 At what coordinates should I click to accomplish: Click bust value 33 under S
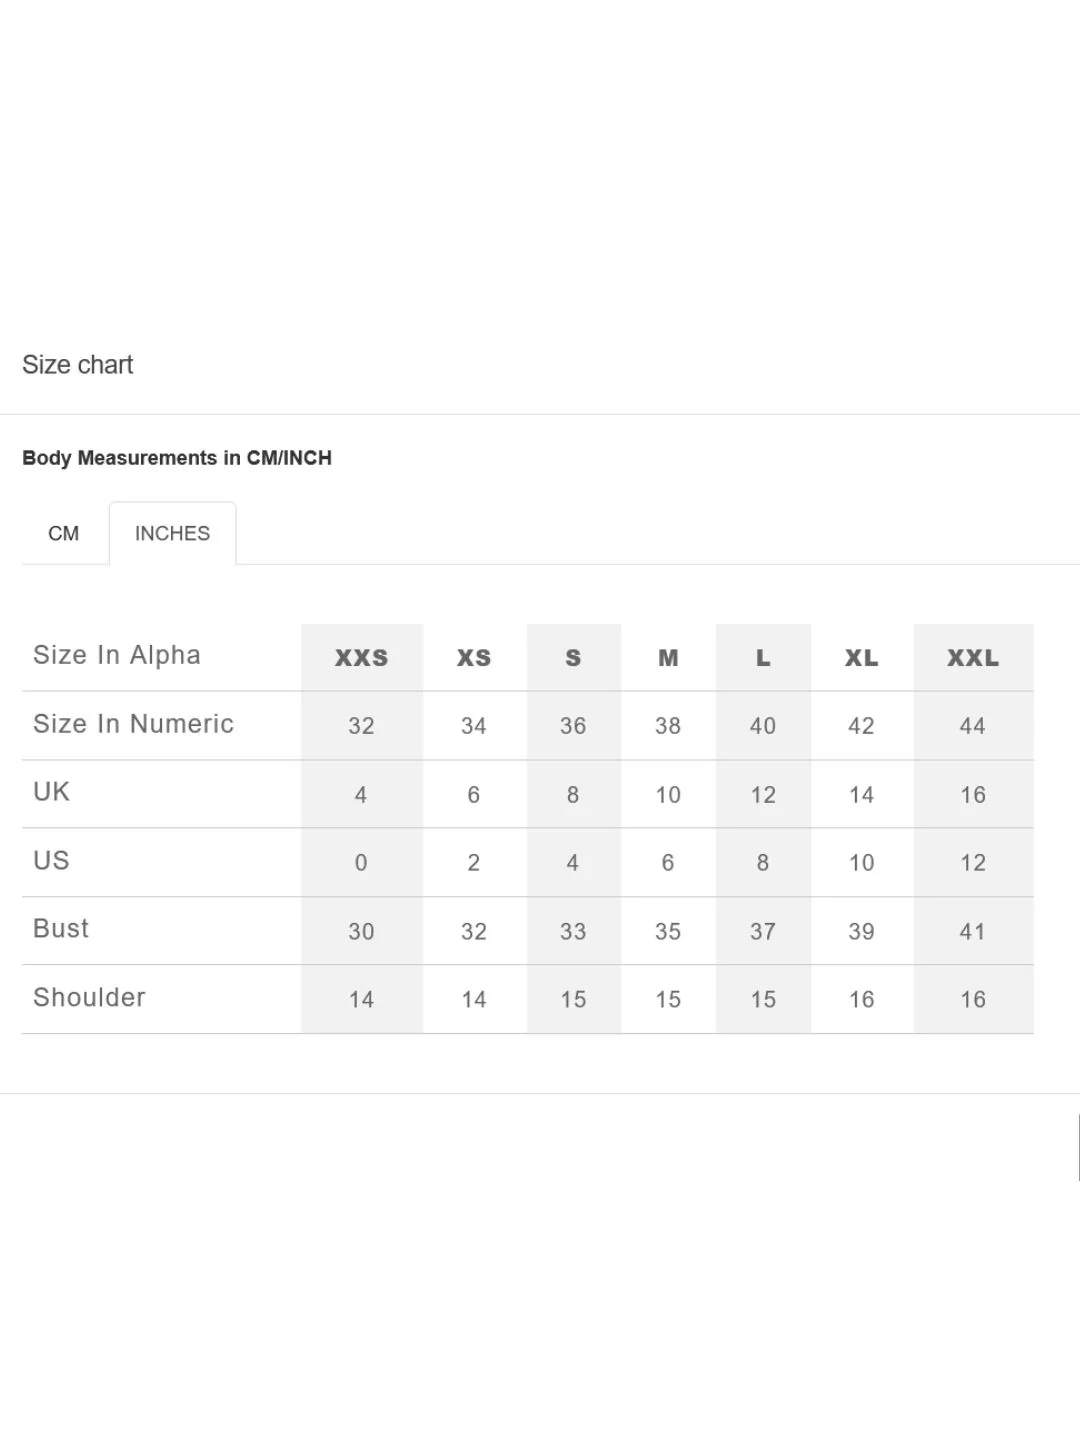[x=572, y=931]
